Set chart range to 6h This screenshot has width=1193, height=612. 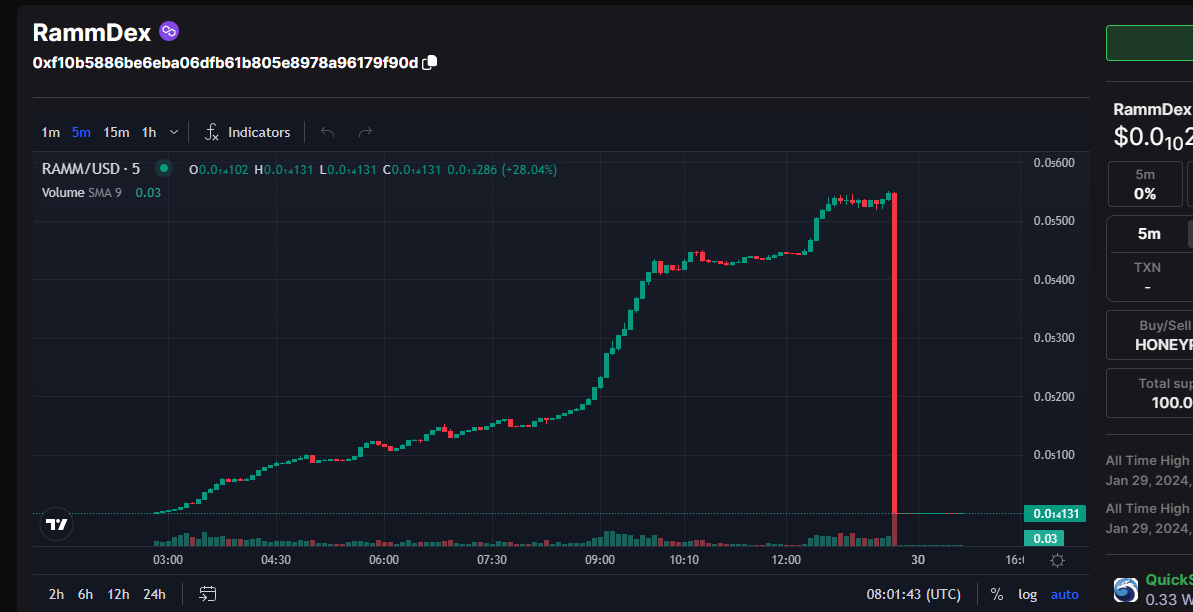[x=86, y=594]
